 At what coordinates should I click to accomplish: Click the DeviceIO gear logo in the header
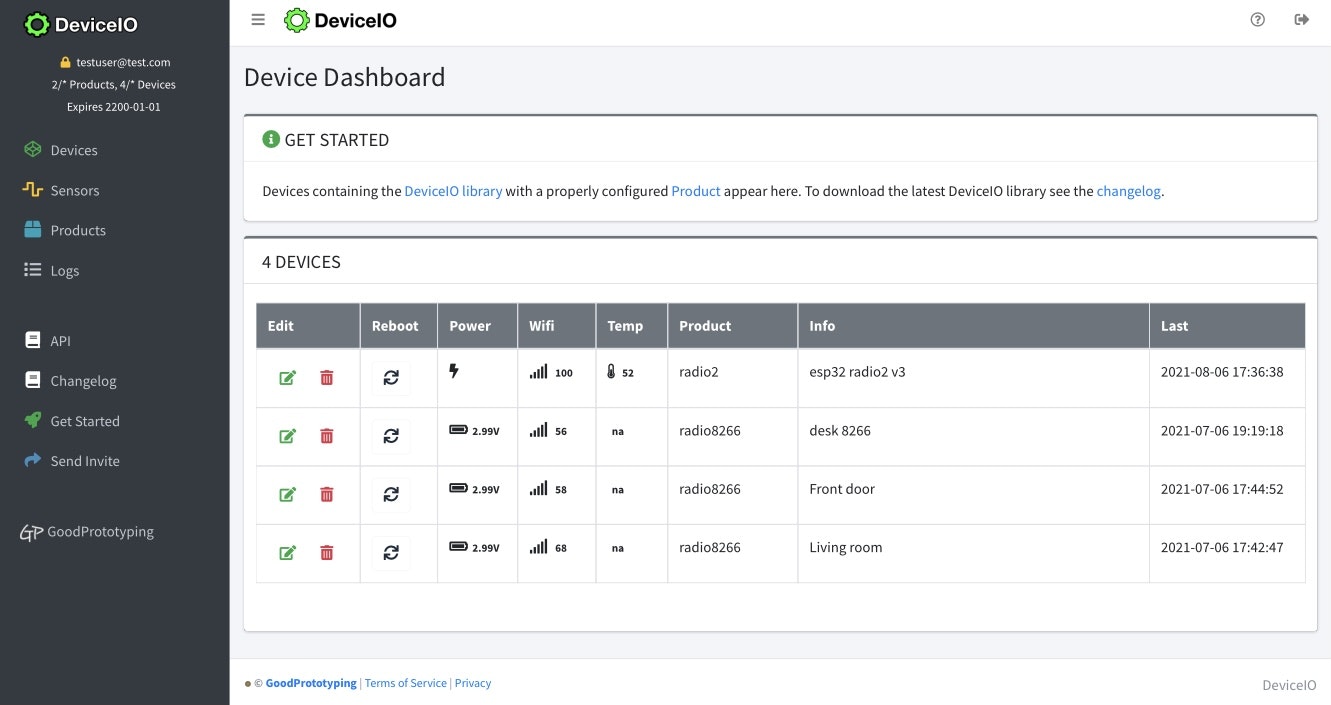pos(296,19)
